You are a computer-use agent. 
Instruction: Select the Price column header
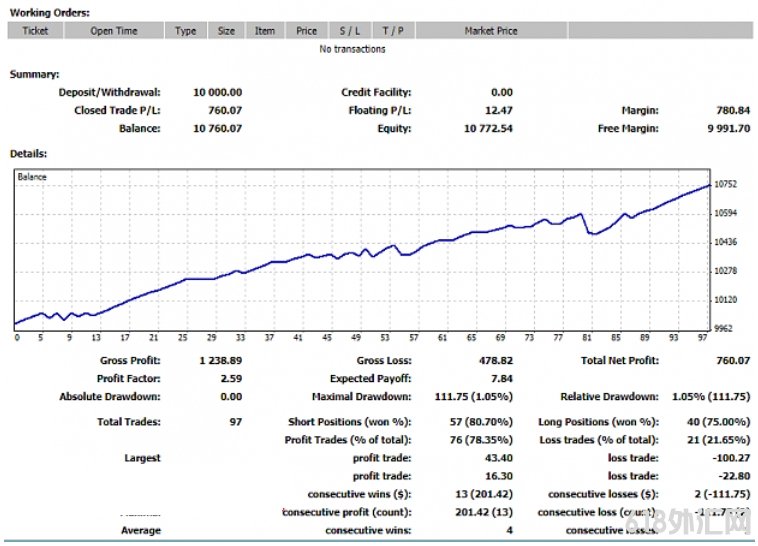point(307,31)
